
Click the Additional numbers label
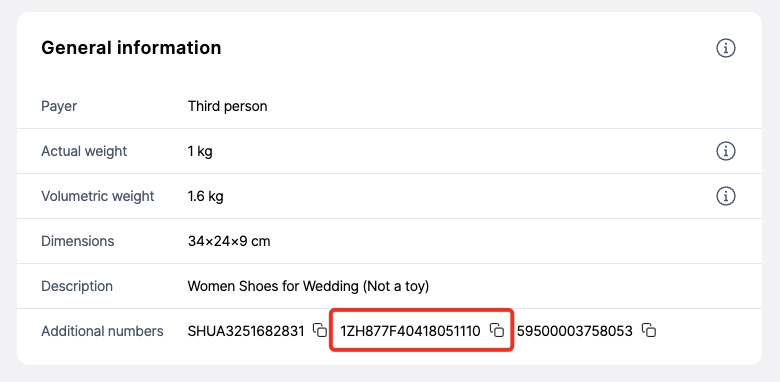(x=102, y=331)
